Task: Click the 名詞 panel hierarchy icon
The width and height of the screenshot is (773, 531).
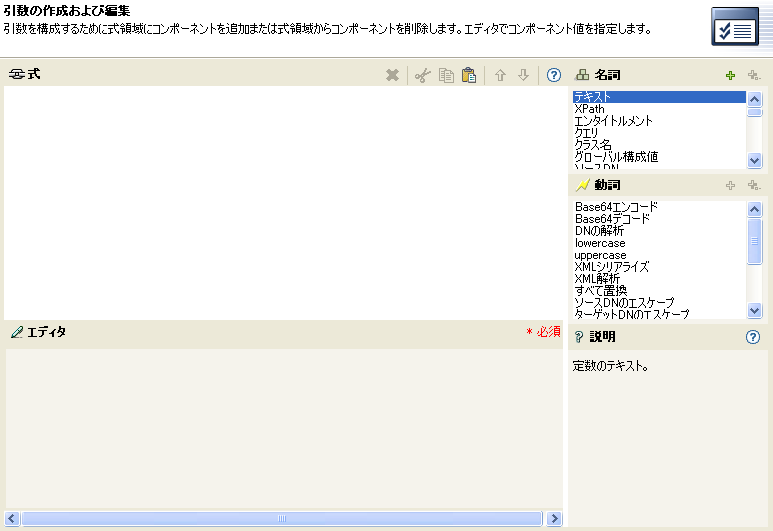Action: 582,75
